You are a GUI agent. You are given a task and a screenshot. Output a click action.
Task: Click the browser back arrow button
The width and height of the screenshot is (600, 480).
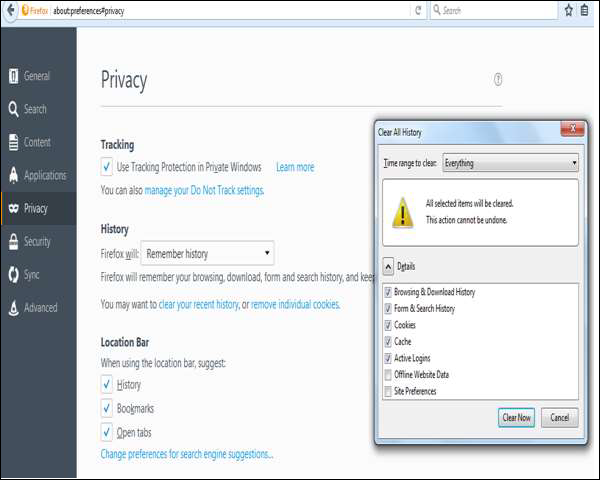(11, 10)
